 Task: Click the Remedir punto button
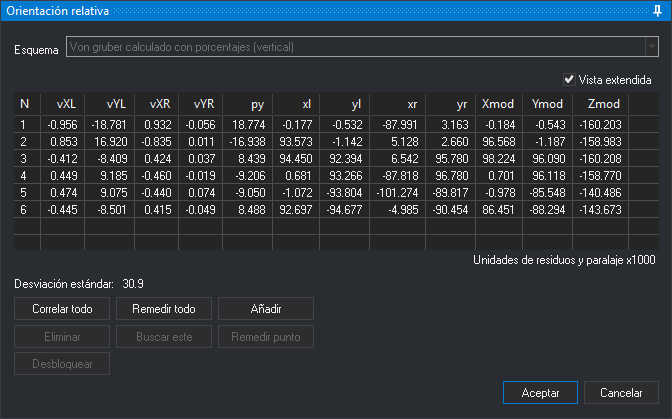(x=266, y=337)
